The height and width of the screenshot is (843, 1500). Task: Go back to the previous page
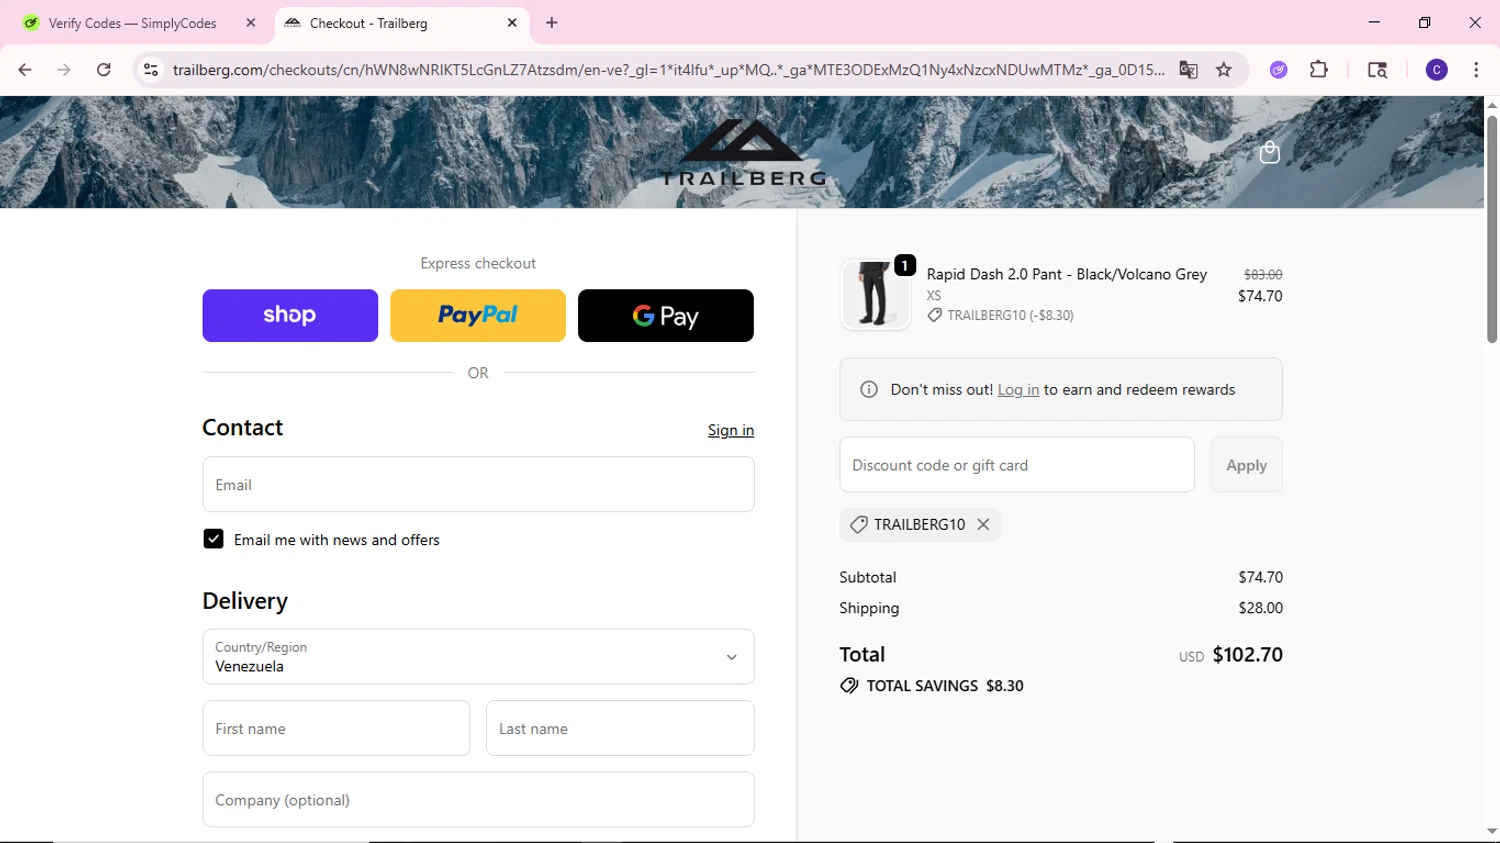click(x=25, y=70)
